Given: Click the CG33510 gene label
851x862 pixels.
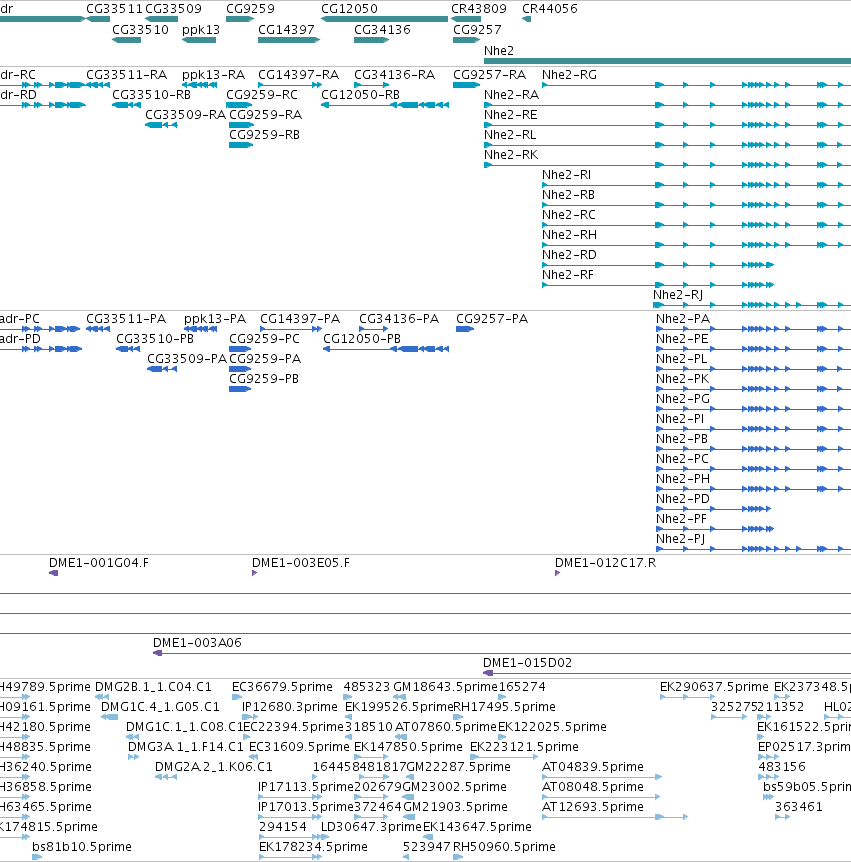Looking at the screenshot, I should click(140, 30).
